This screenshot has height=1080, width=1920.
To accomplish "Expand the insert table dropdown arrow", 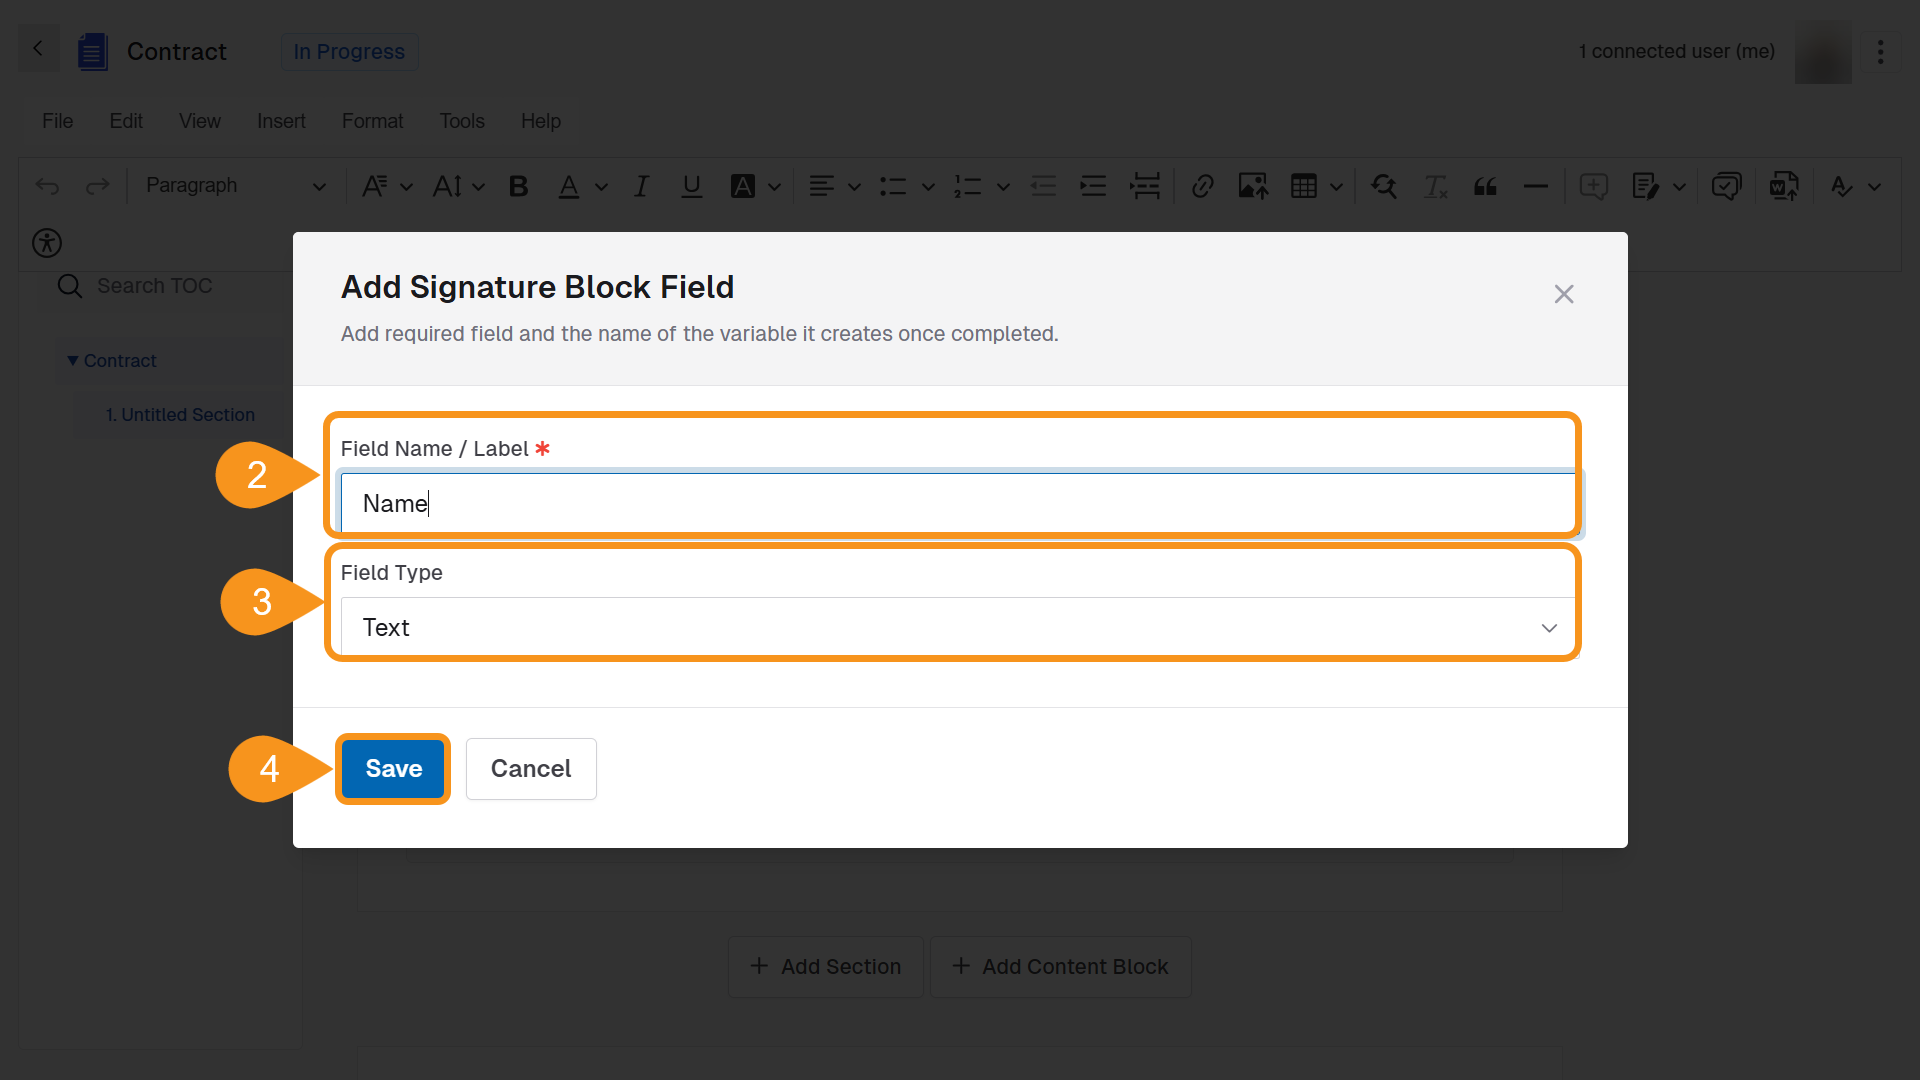I will [x=1336, y=186].
